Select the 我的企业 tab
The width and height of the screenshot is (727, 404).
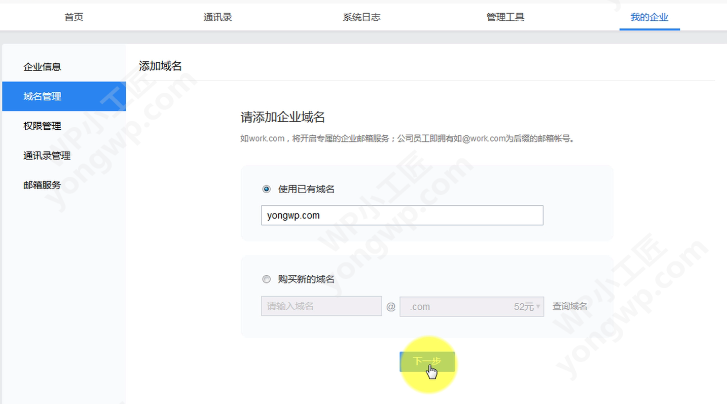coord(649,17)
